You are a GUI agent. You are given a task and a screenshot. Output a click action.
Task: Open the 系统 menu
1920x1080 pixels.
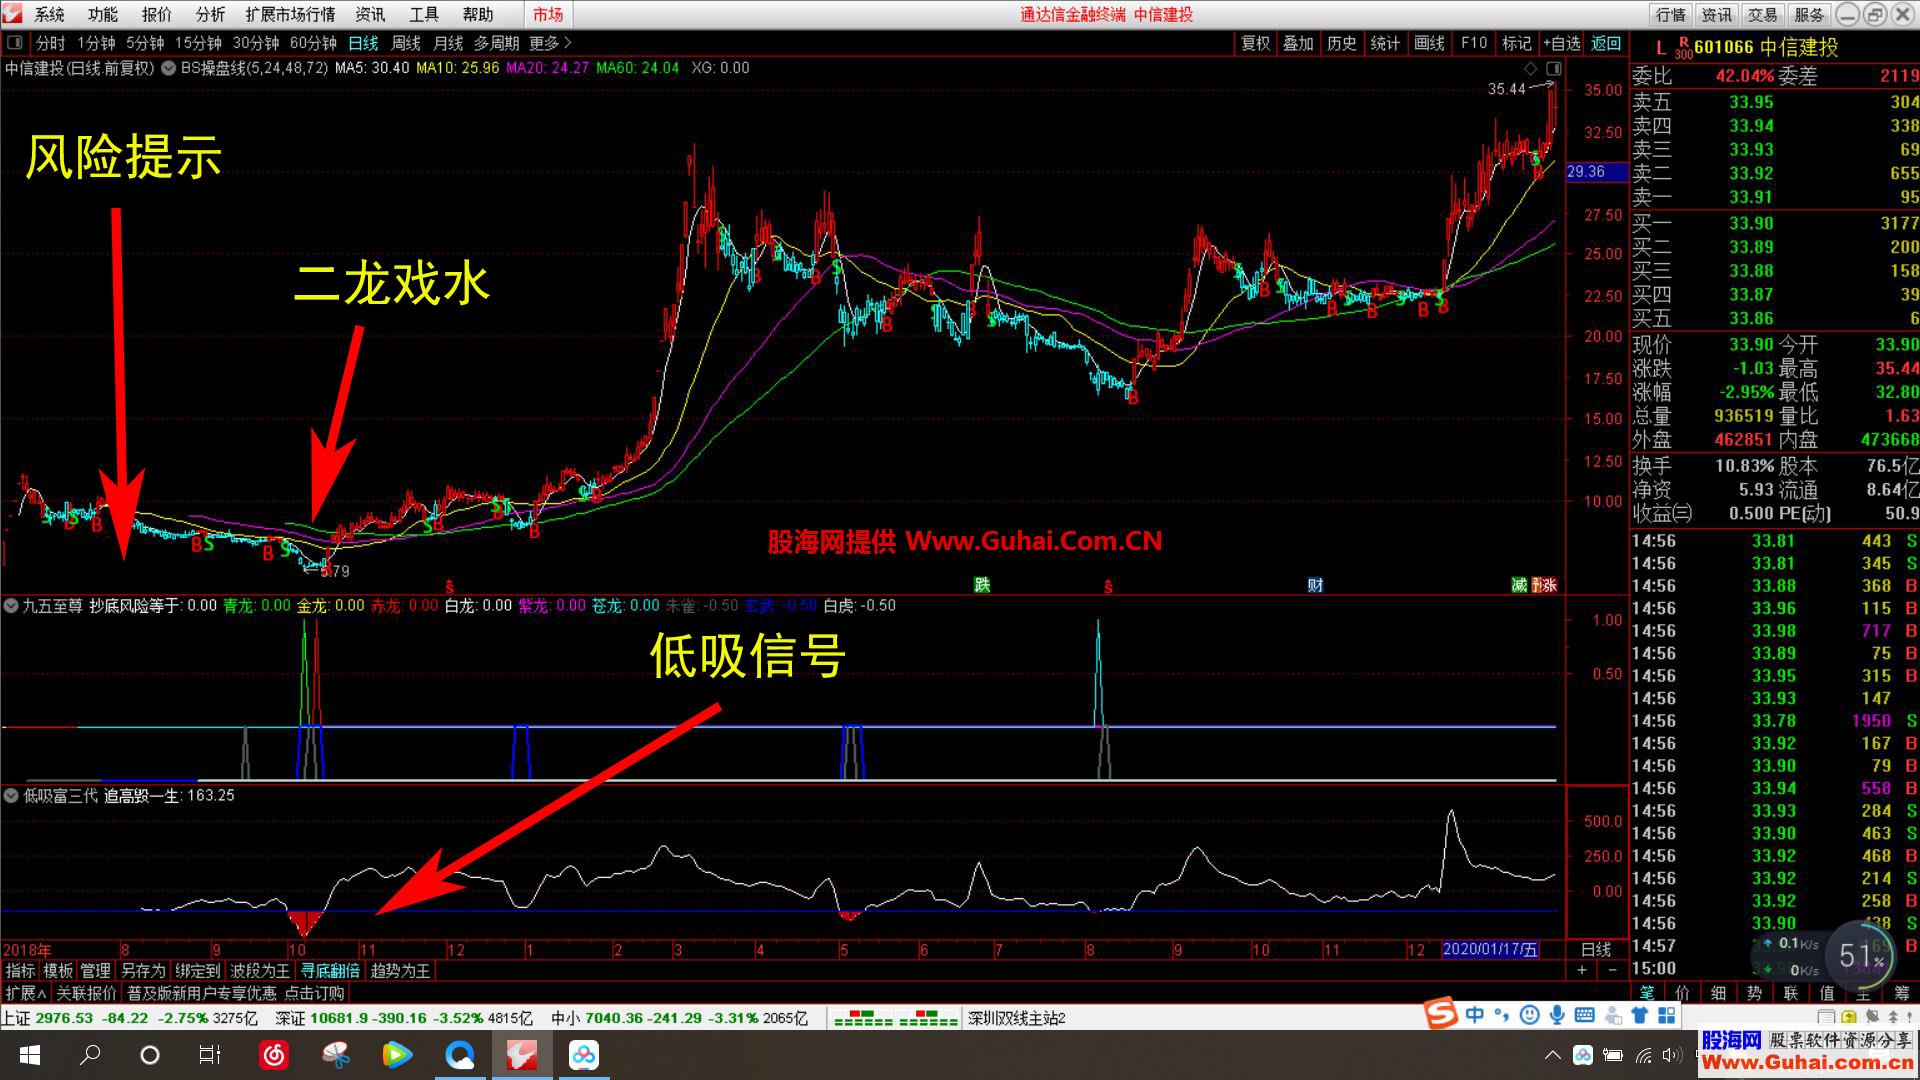click(50, 14)
